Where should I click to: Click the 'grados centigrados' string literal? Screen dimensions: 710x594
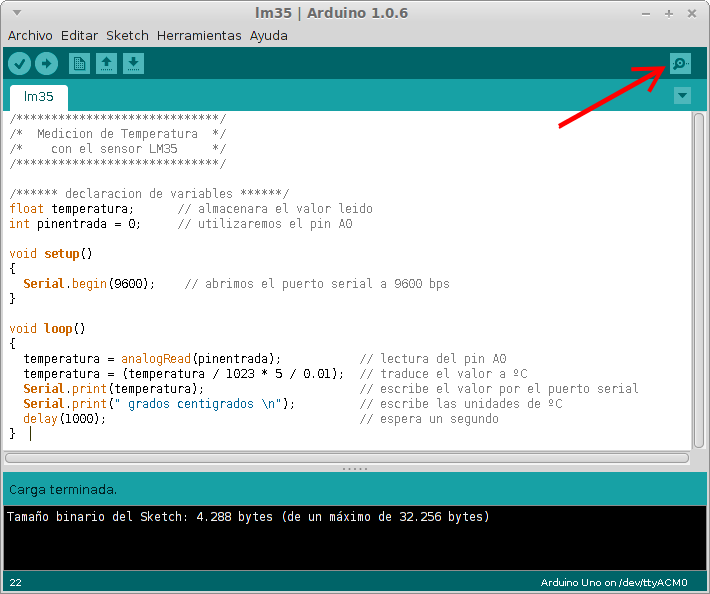[x=198, y=404]
